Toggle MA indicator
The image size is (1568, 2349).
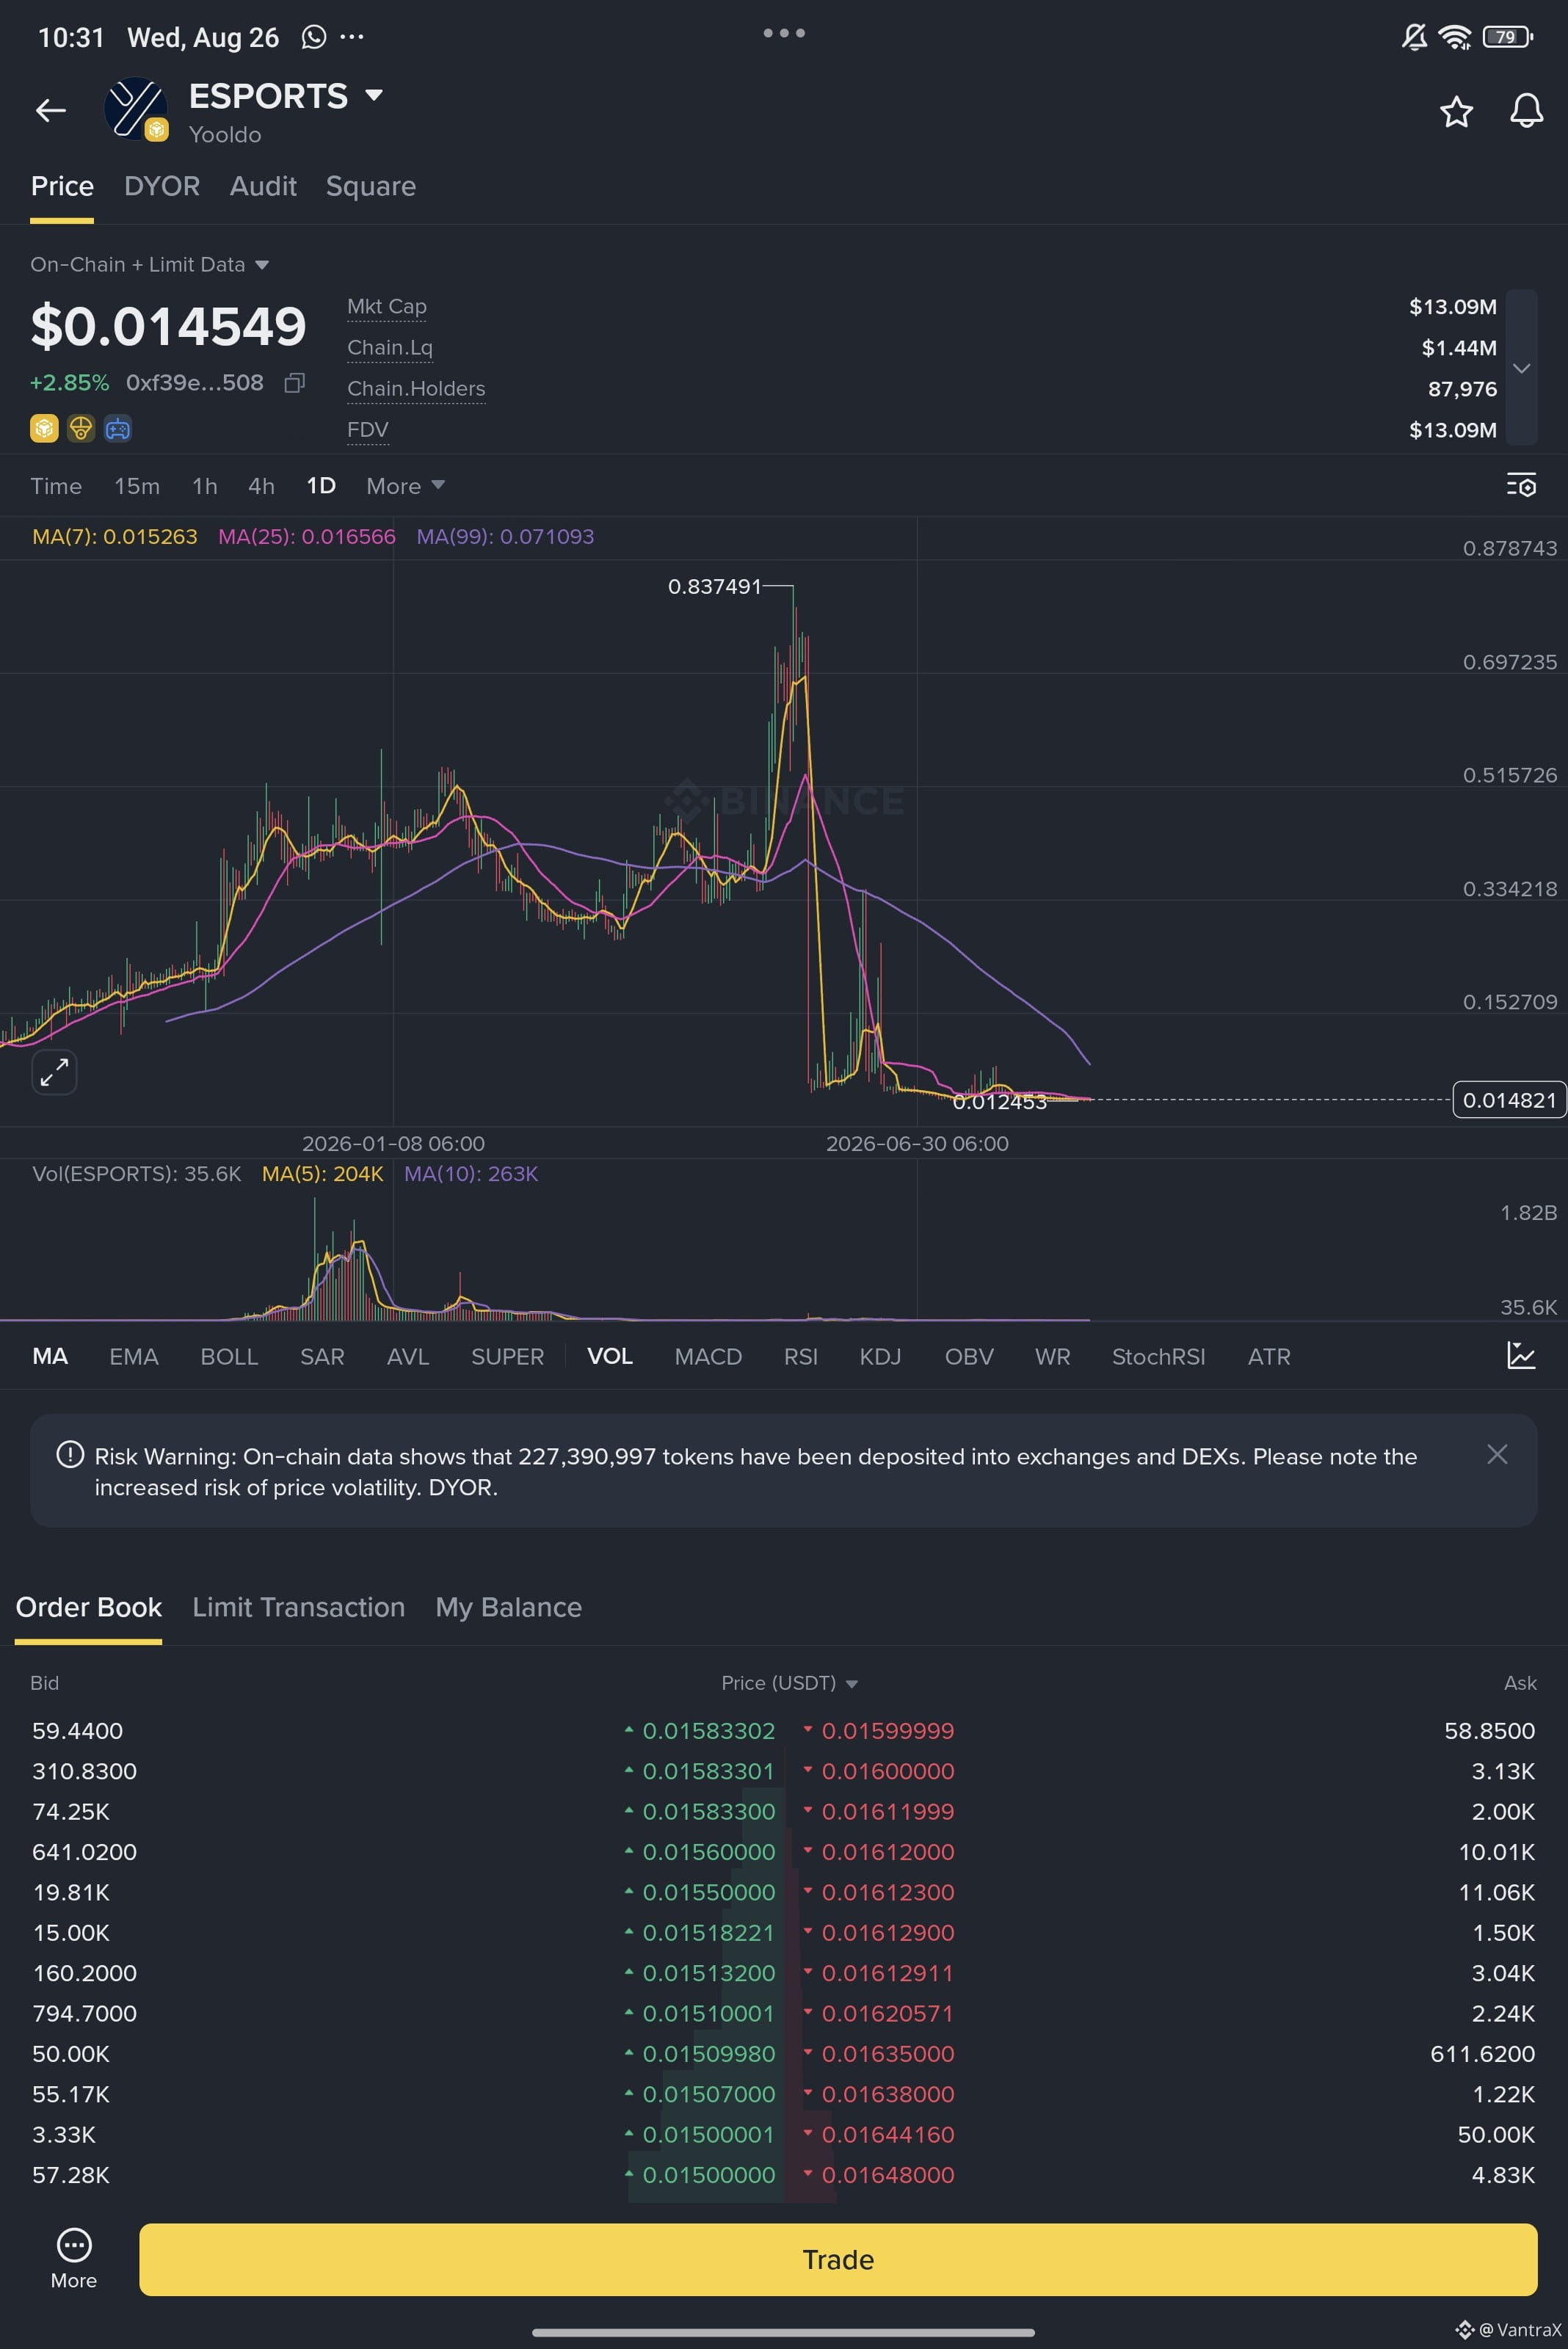(50, 1357)
